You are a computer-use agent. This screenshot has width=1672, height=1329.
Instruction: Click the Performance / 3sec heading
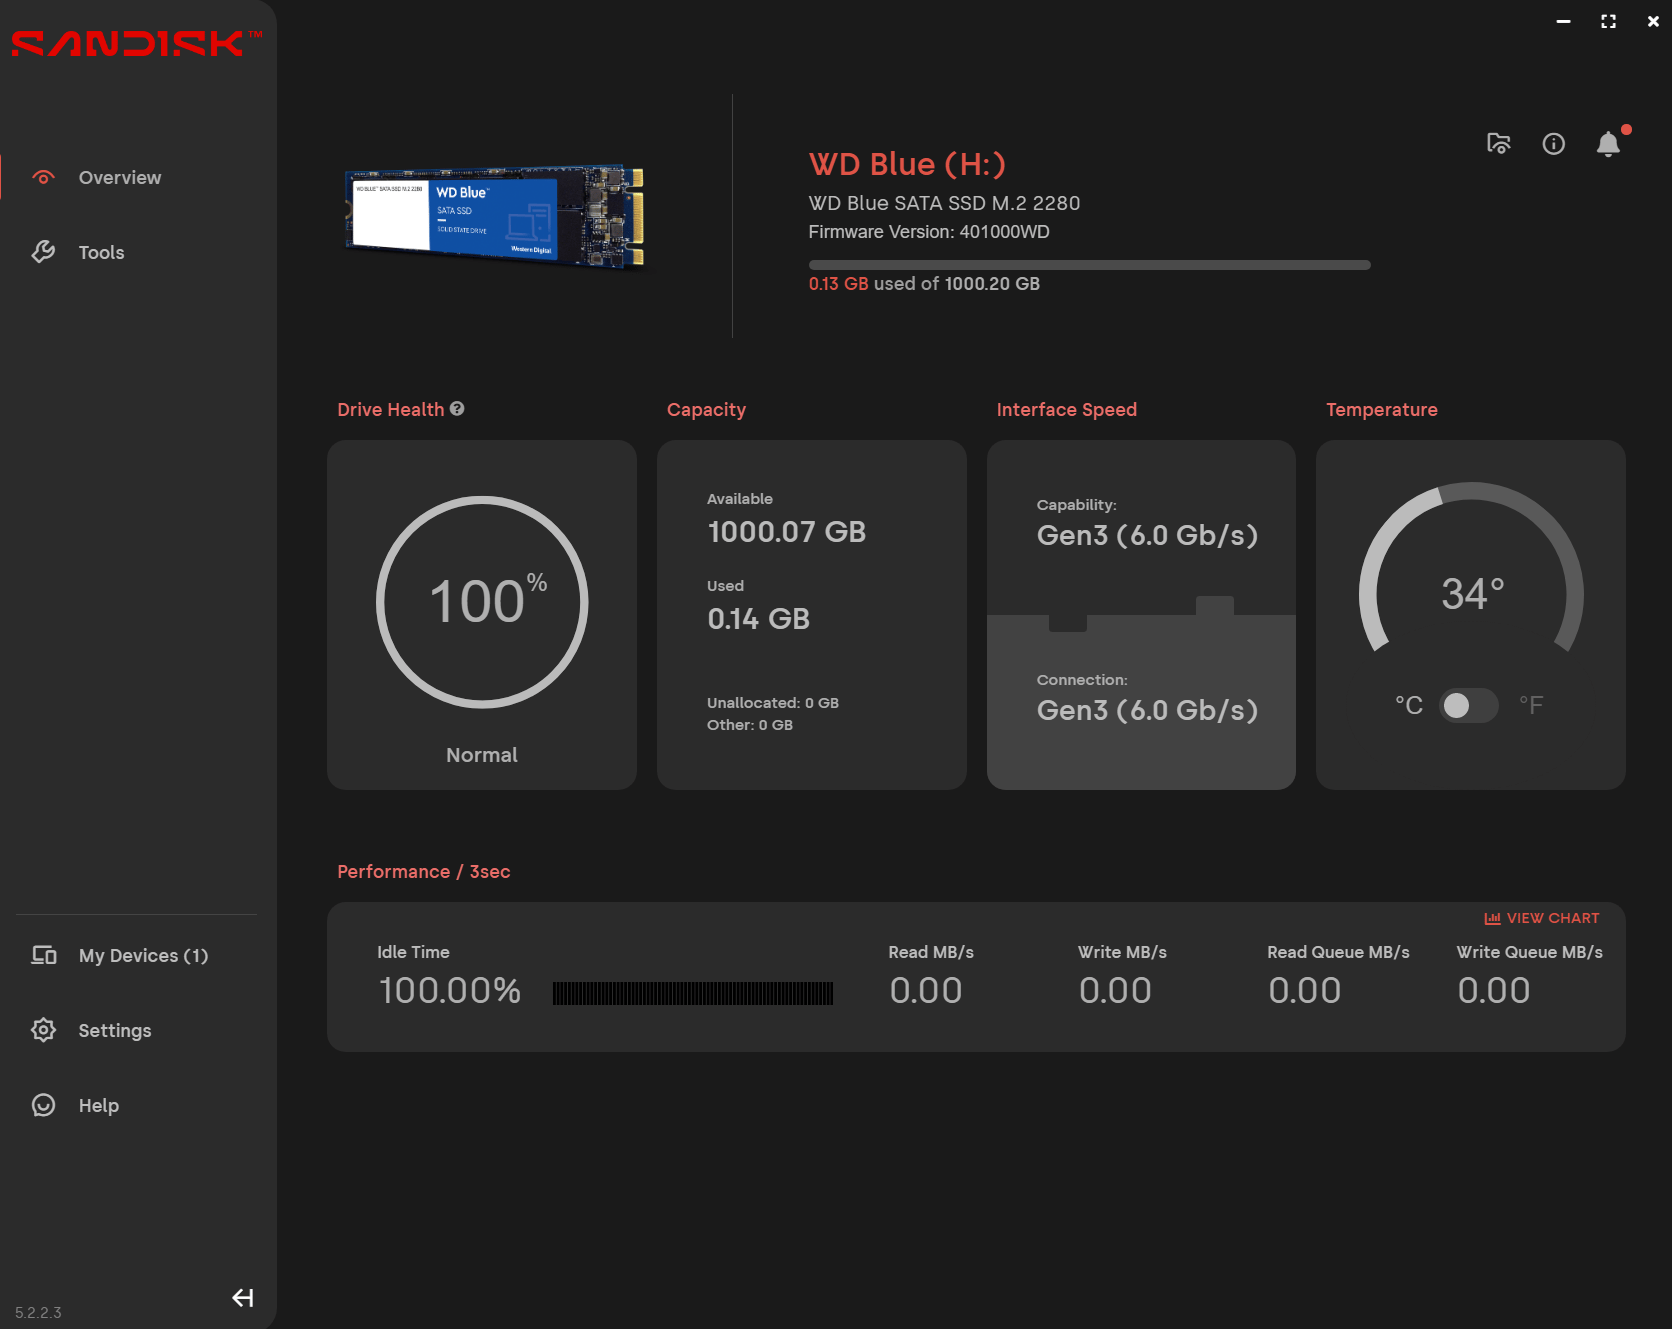424,871
